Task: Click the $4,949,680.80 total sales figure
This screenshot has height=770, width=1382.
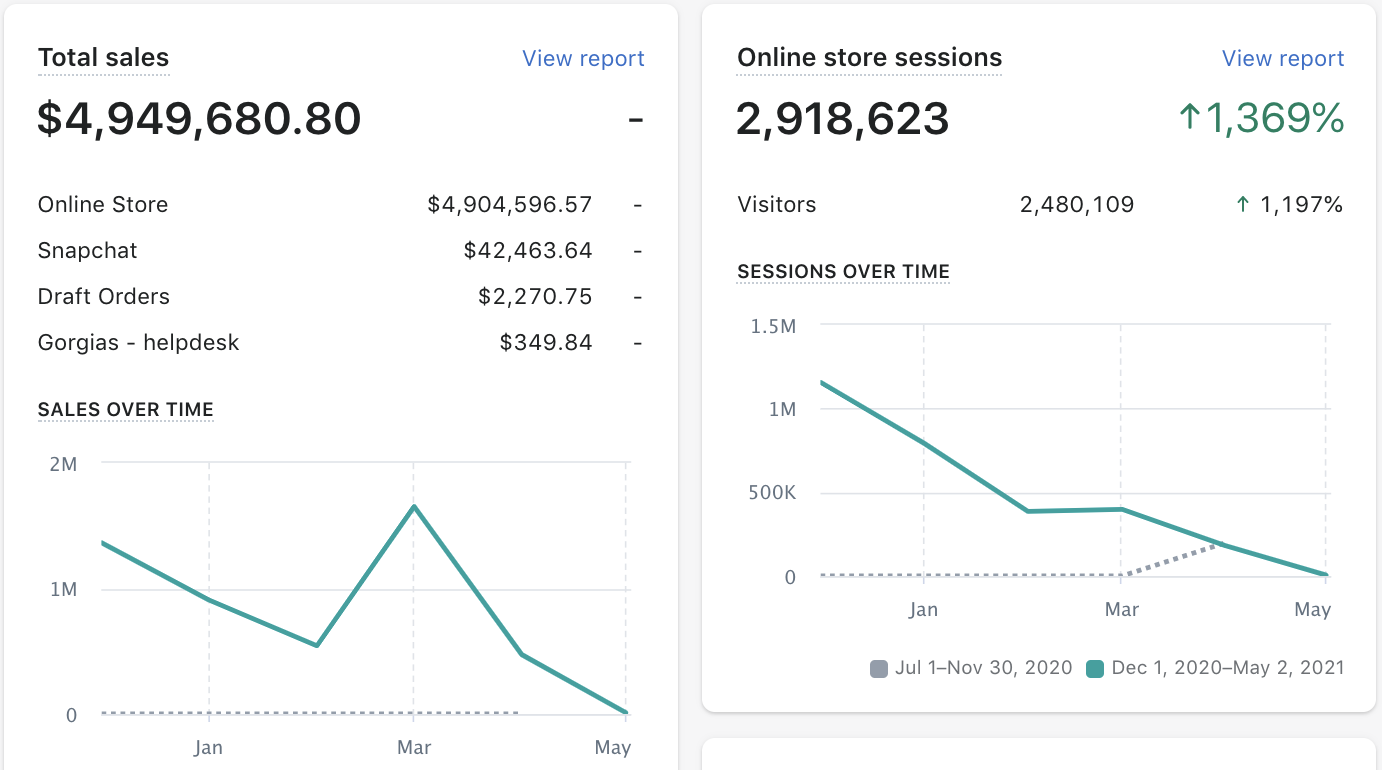Action: point(199,119)
